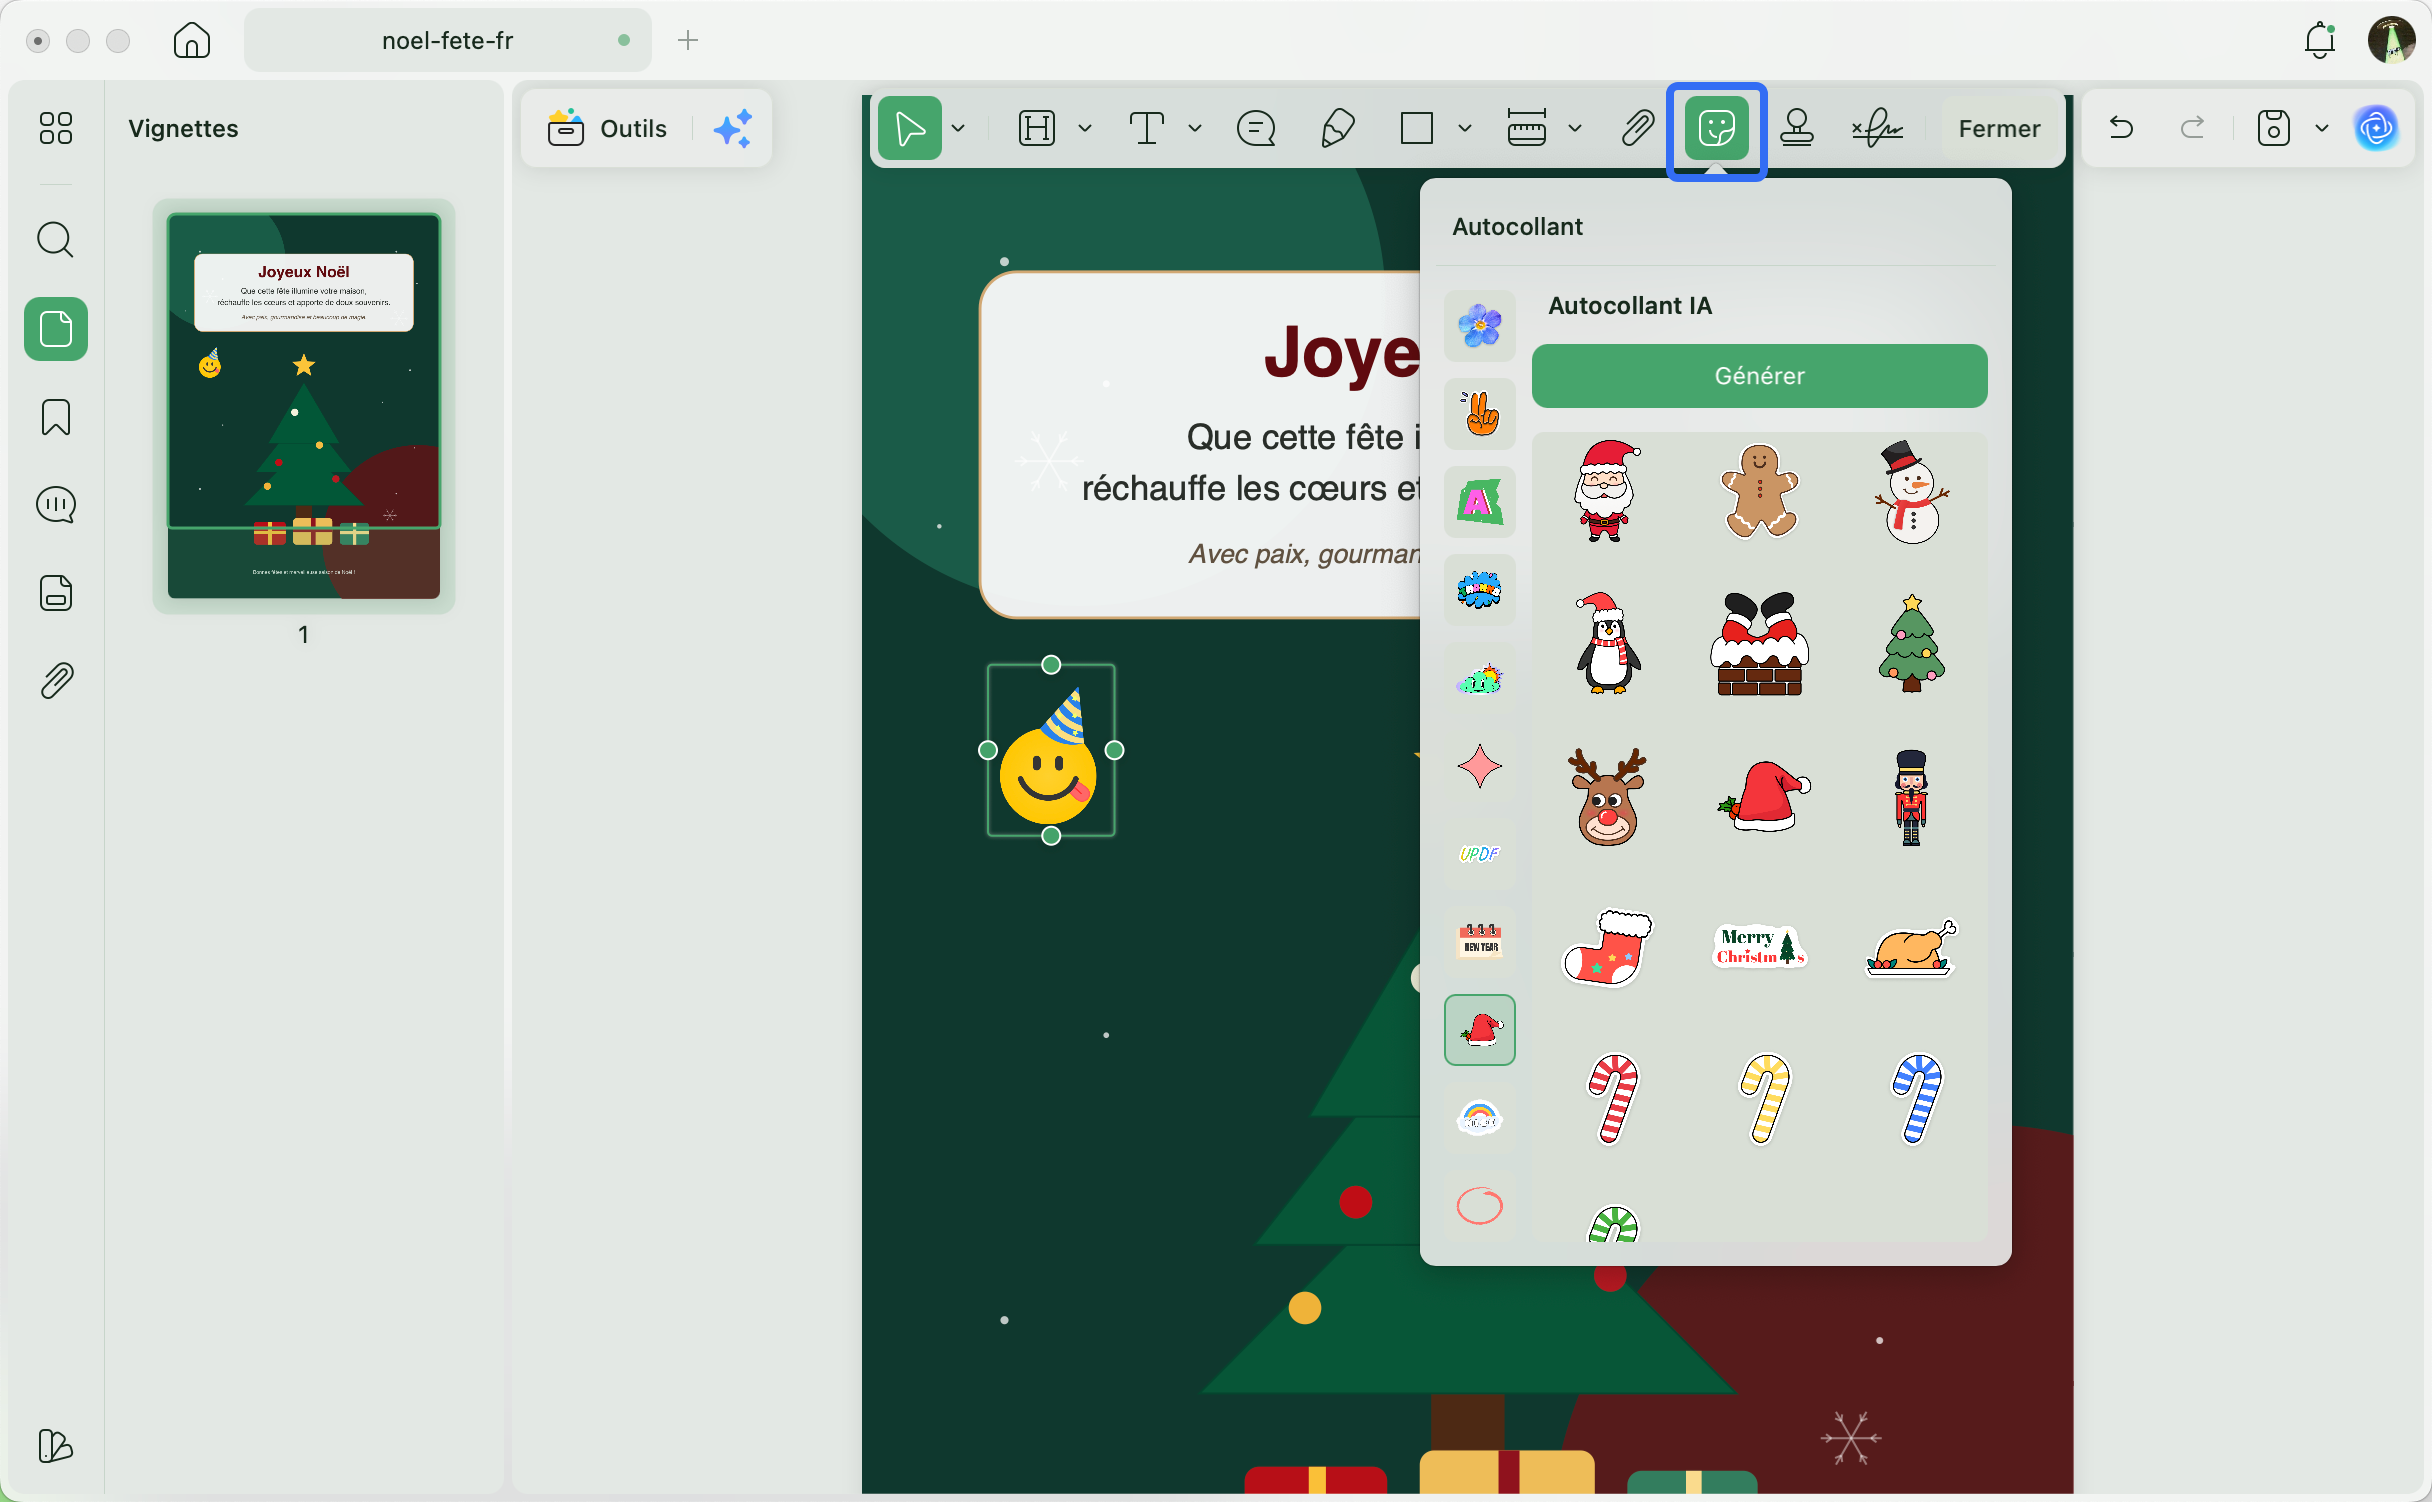Select the signature tool
Viewport: 2432px width, 1502px height.
pos(1877,128)
